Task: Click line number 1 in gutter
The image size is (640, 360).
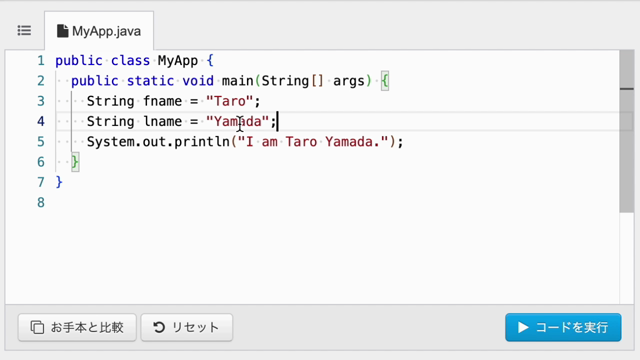Action: (x=41, y=61)
